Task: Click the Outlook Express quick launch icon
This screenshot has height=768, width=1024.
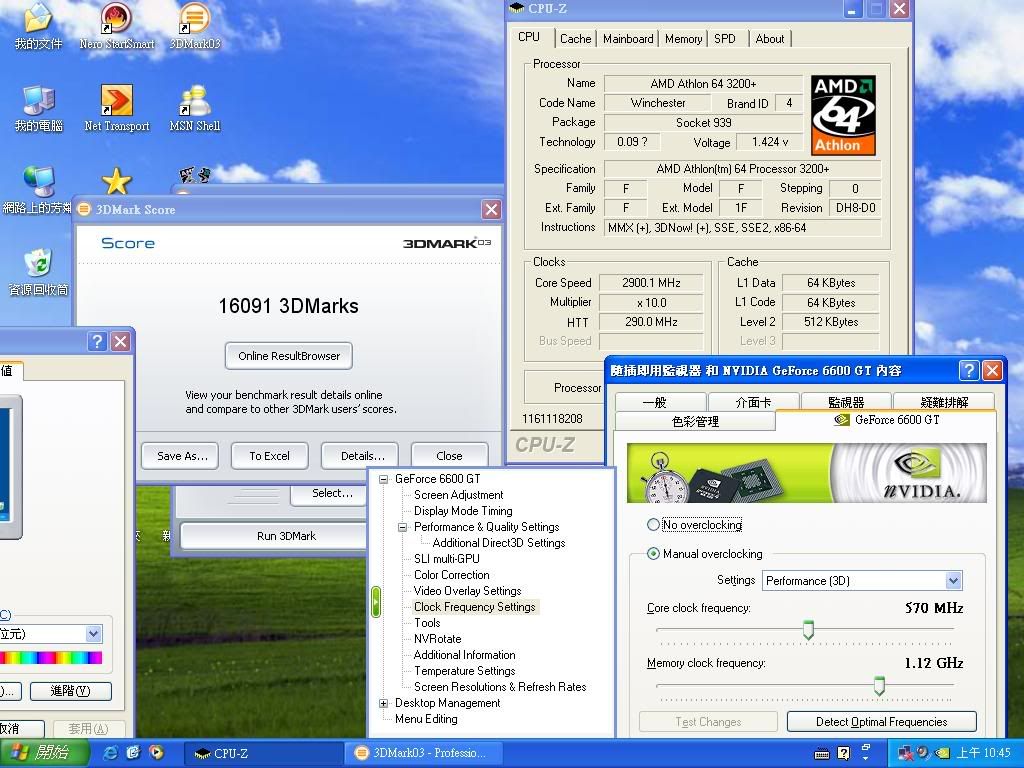Action: click(x=133, y=752)
